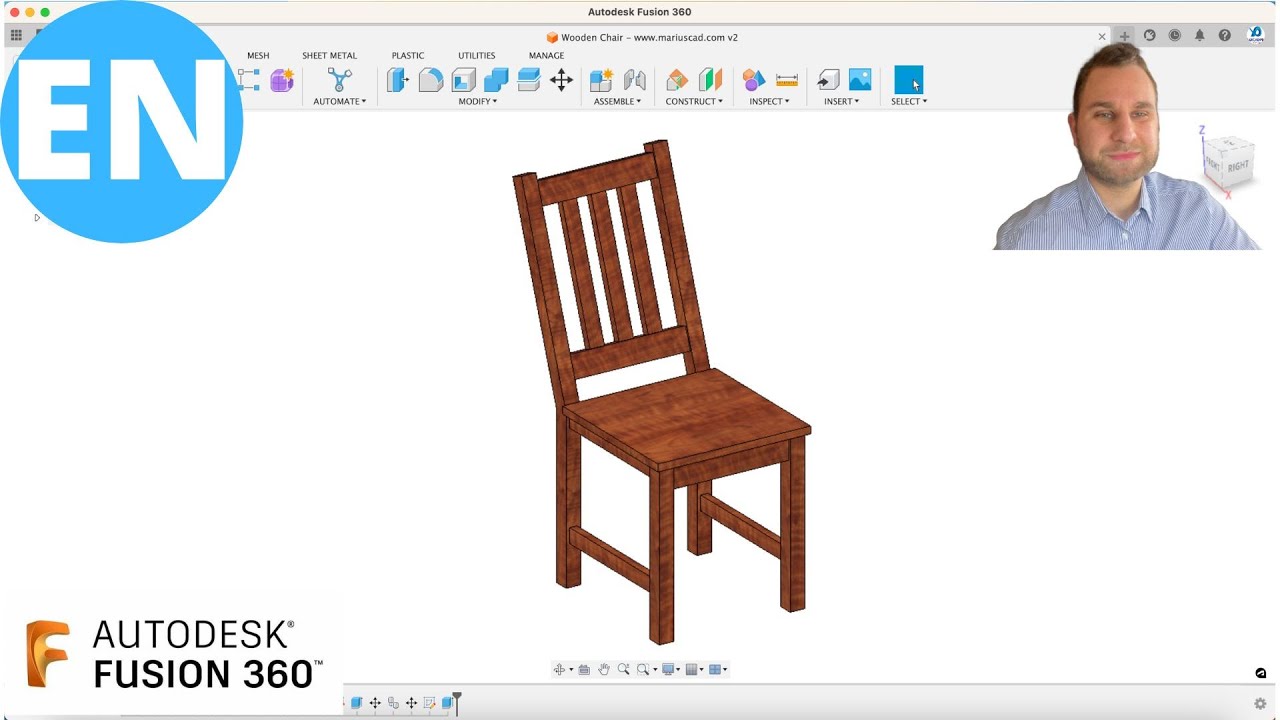Select the Measure ruler tool

click(787, 80)
